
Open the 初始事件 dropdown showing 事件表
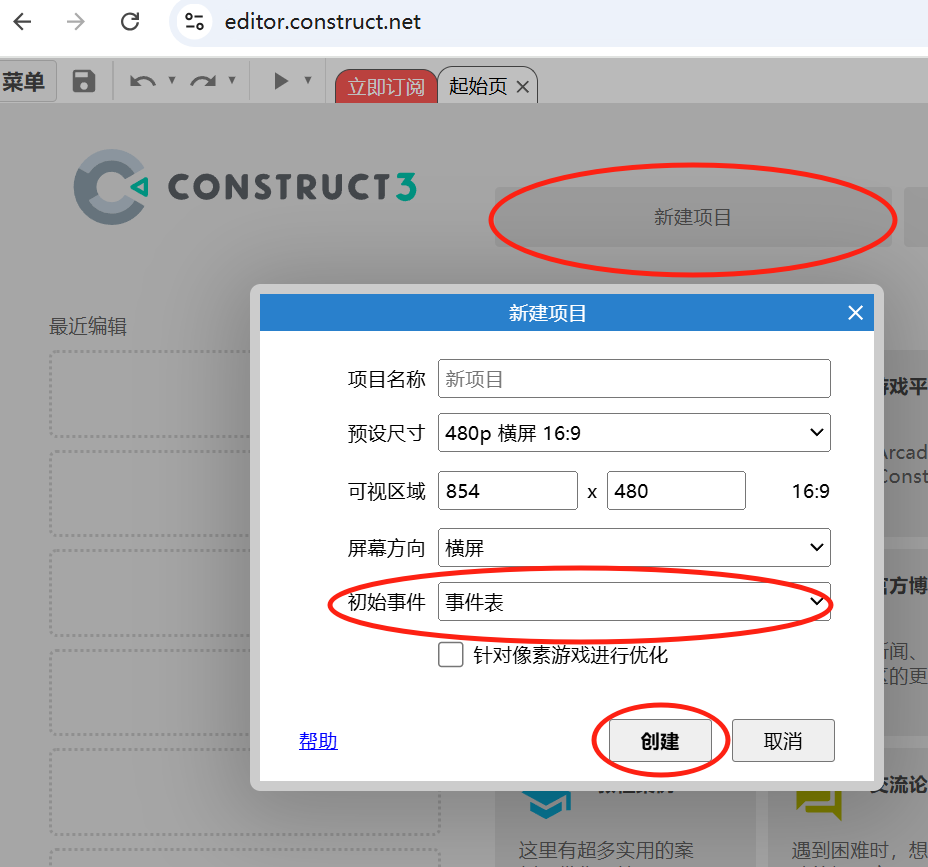634,604
